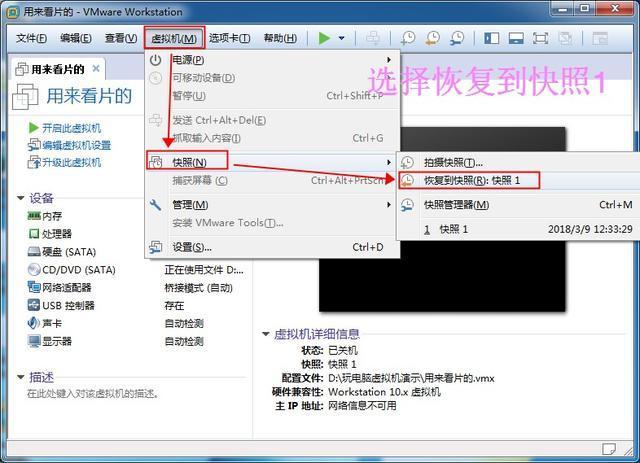This screenshot has height=463, width=640.
Task: Open 设置(S)... from the menu
Action: [x=272, y=247]
